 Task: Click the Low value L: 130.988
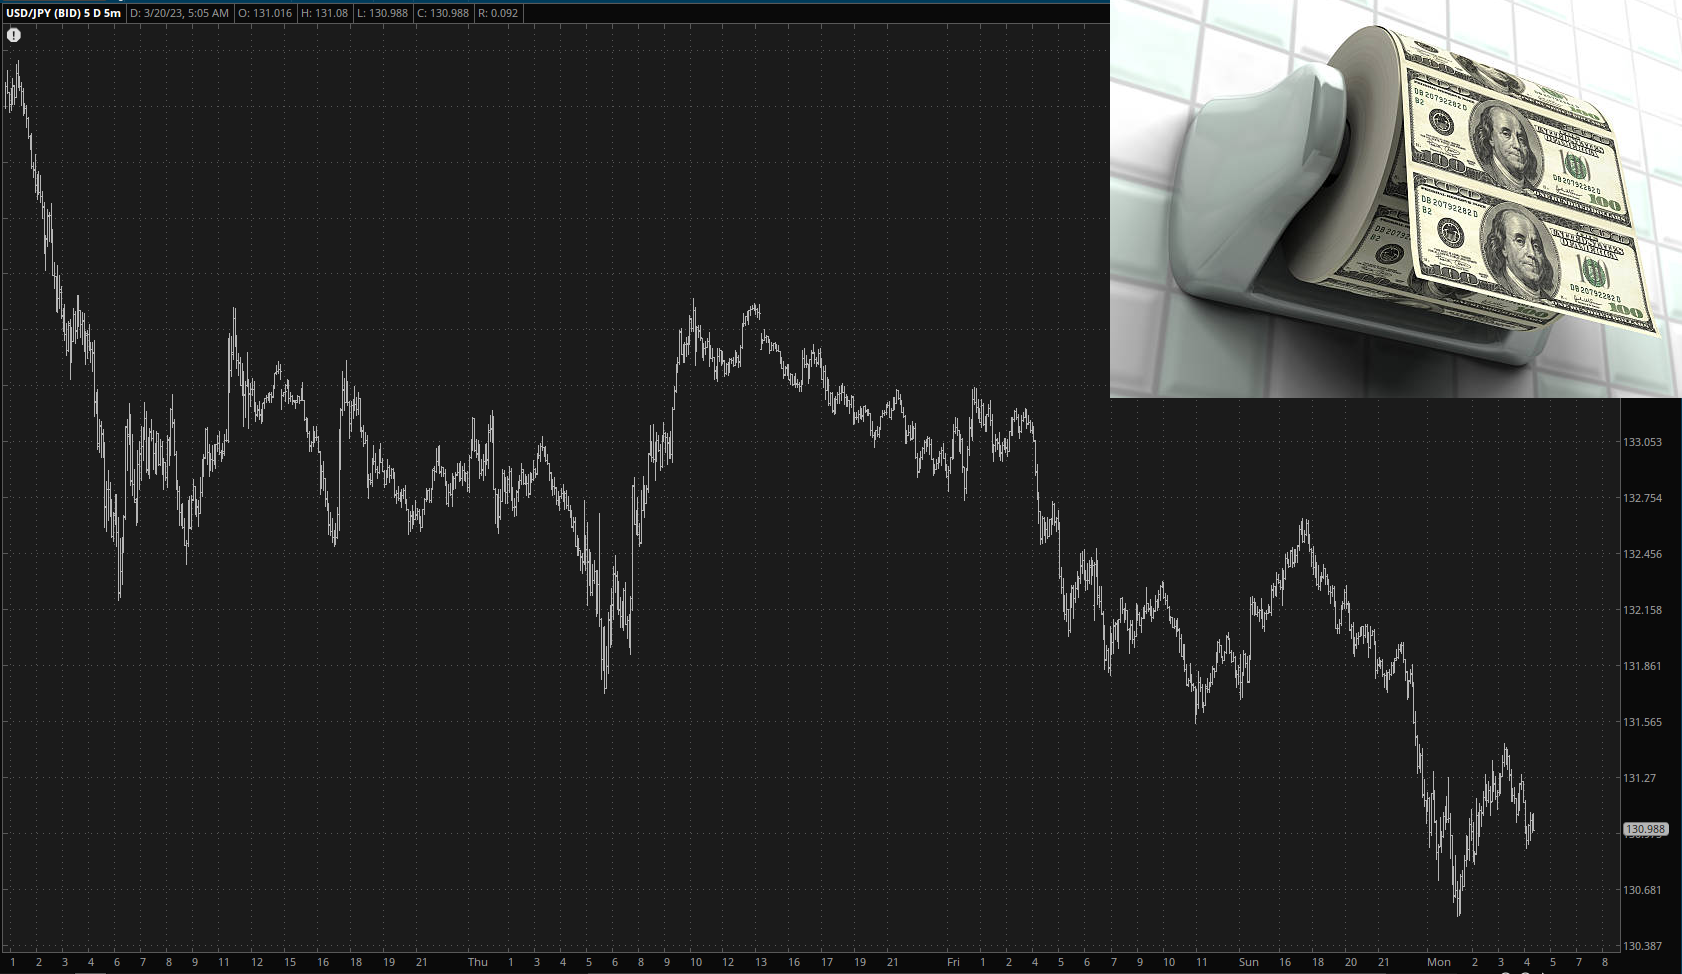[382, 13]
